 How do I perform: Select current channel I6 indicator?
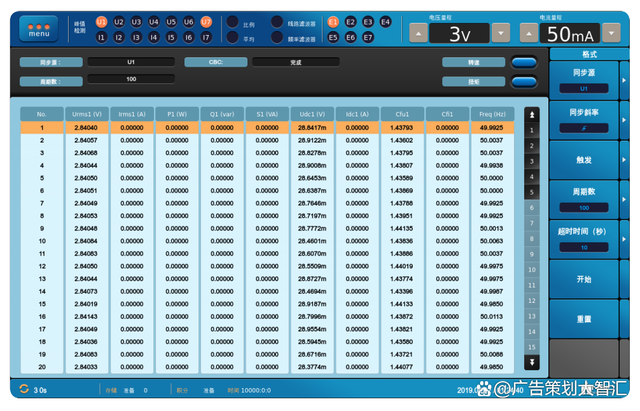coord(189,38)
